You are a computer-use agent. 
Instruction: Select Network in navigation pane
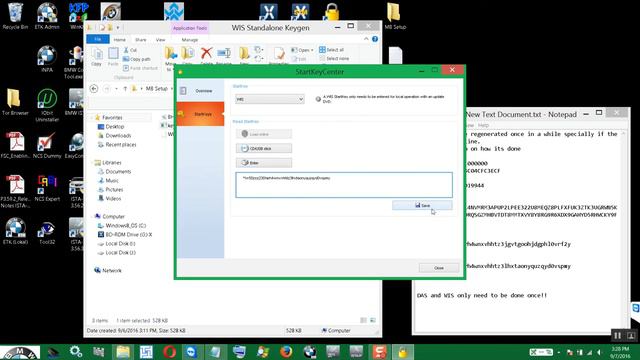[x=108, y=270]
